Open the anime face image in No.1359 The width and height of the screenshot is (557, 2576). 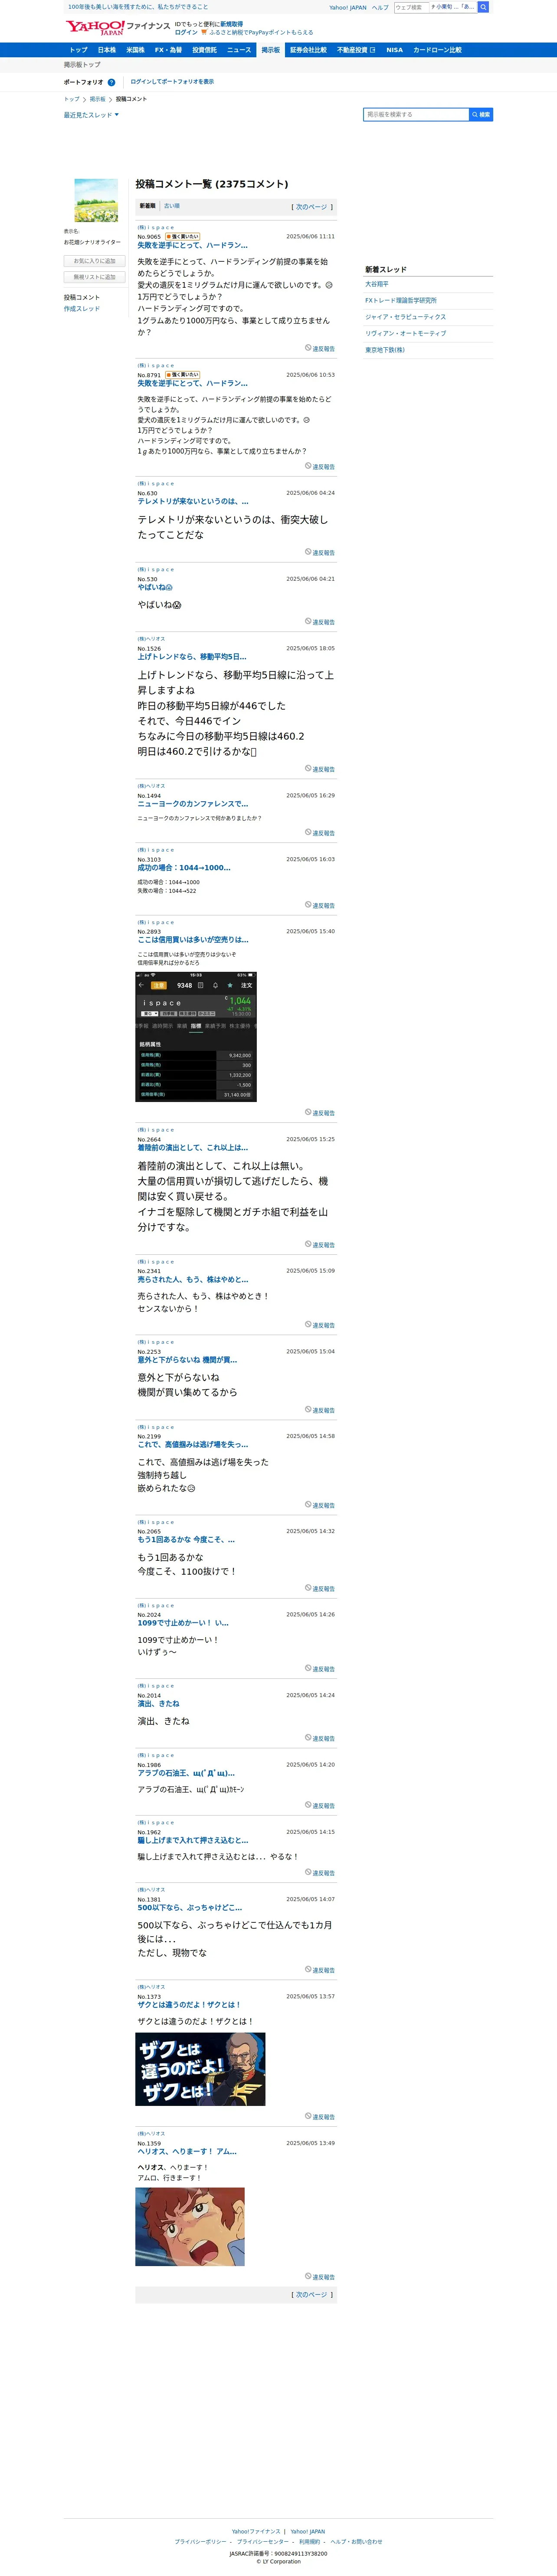[x=190, y=2227]
